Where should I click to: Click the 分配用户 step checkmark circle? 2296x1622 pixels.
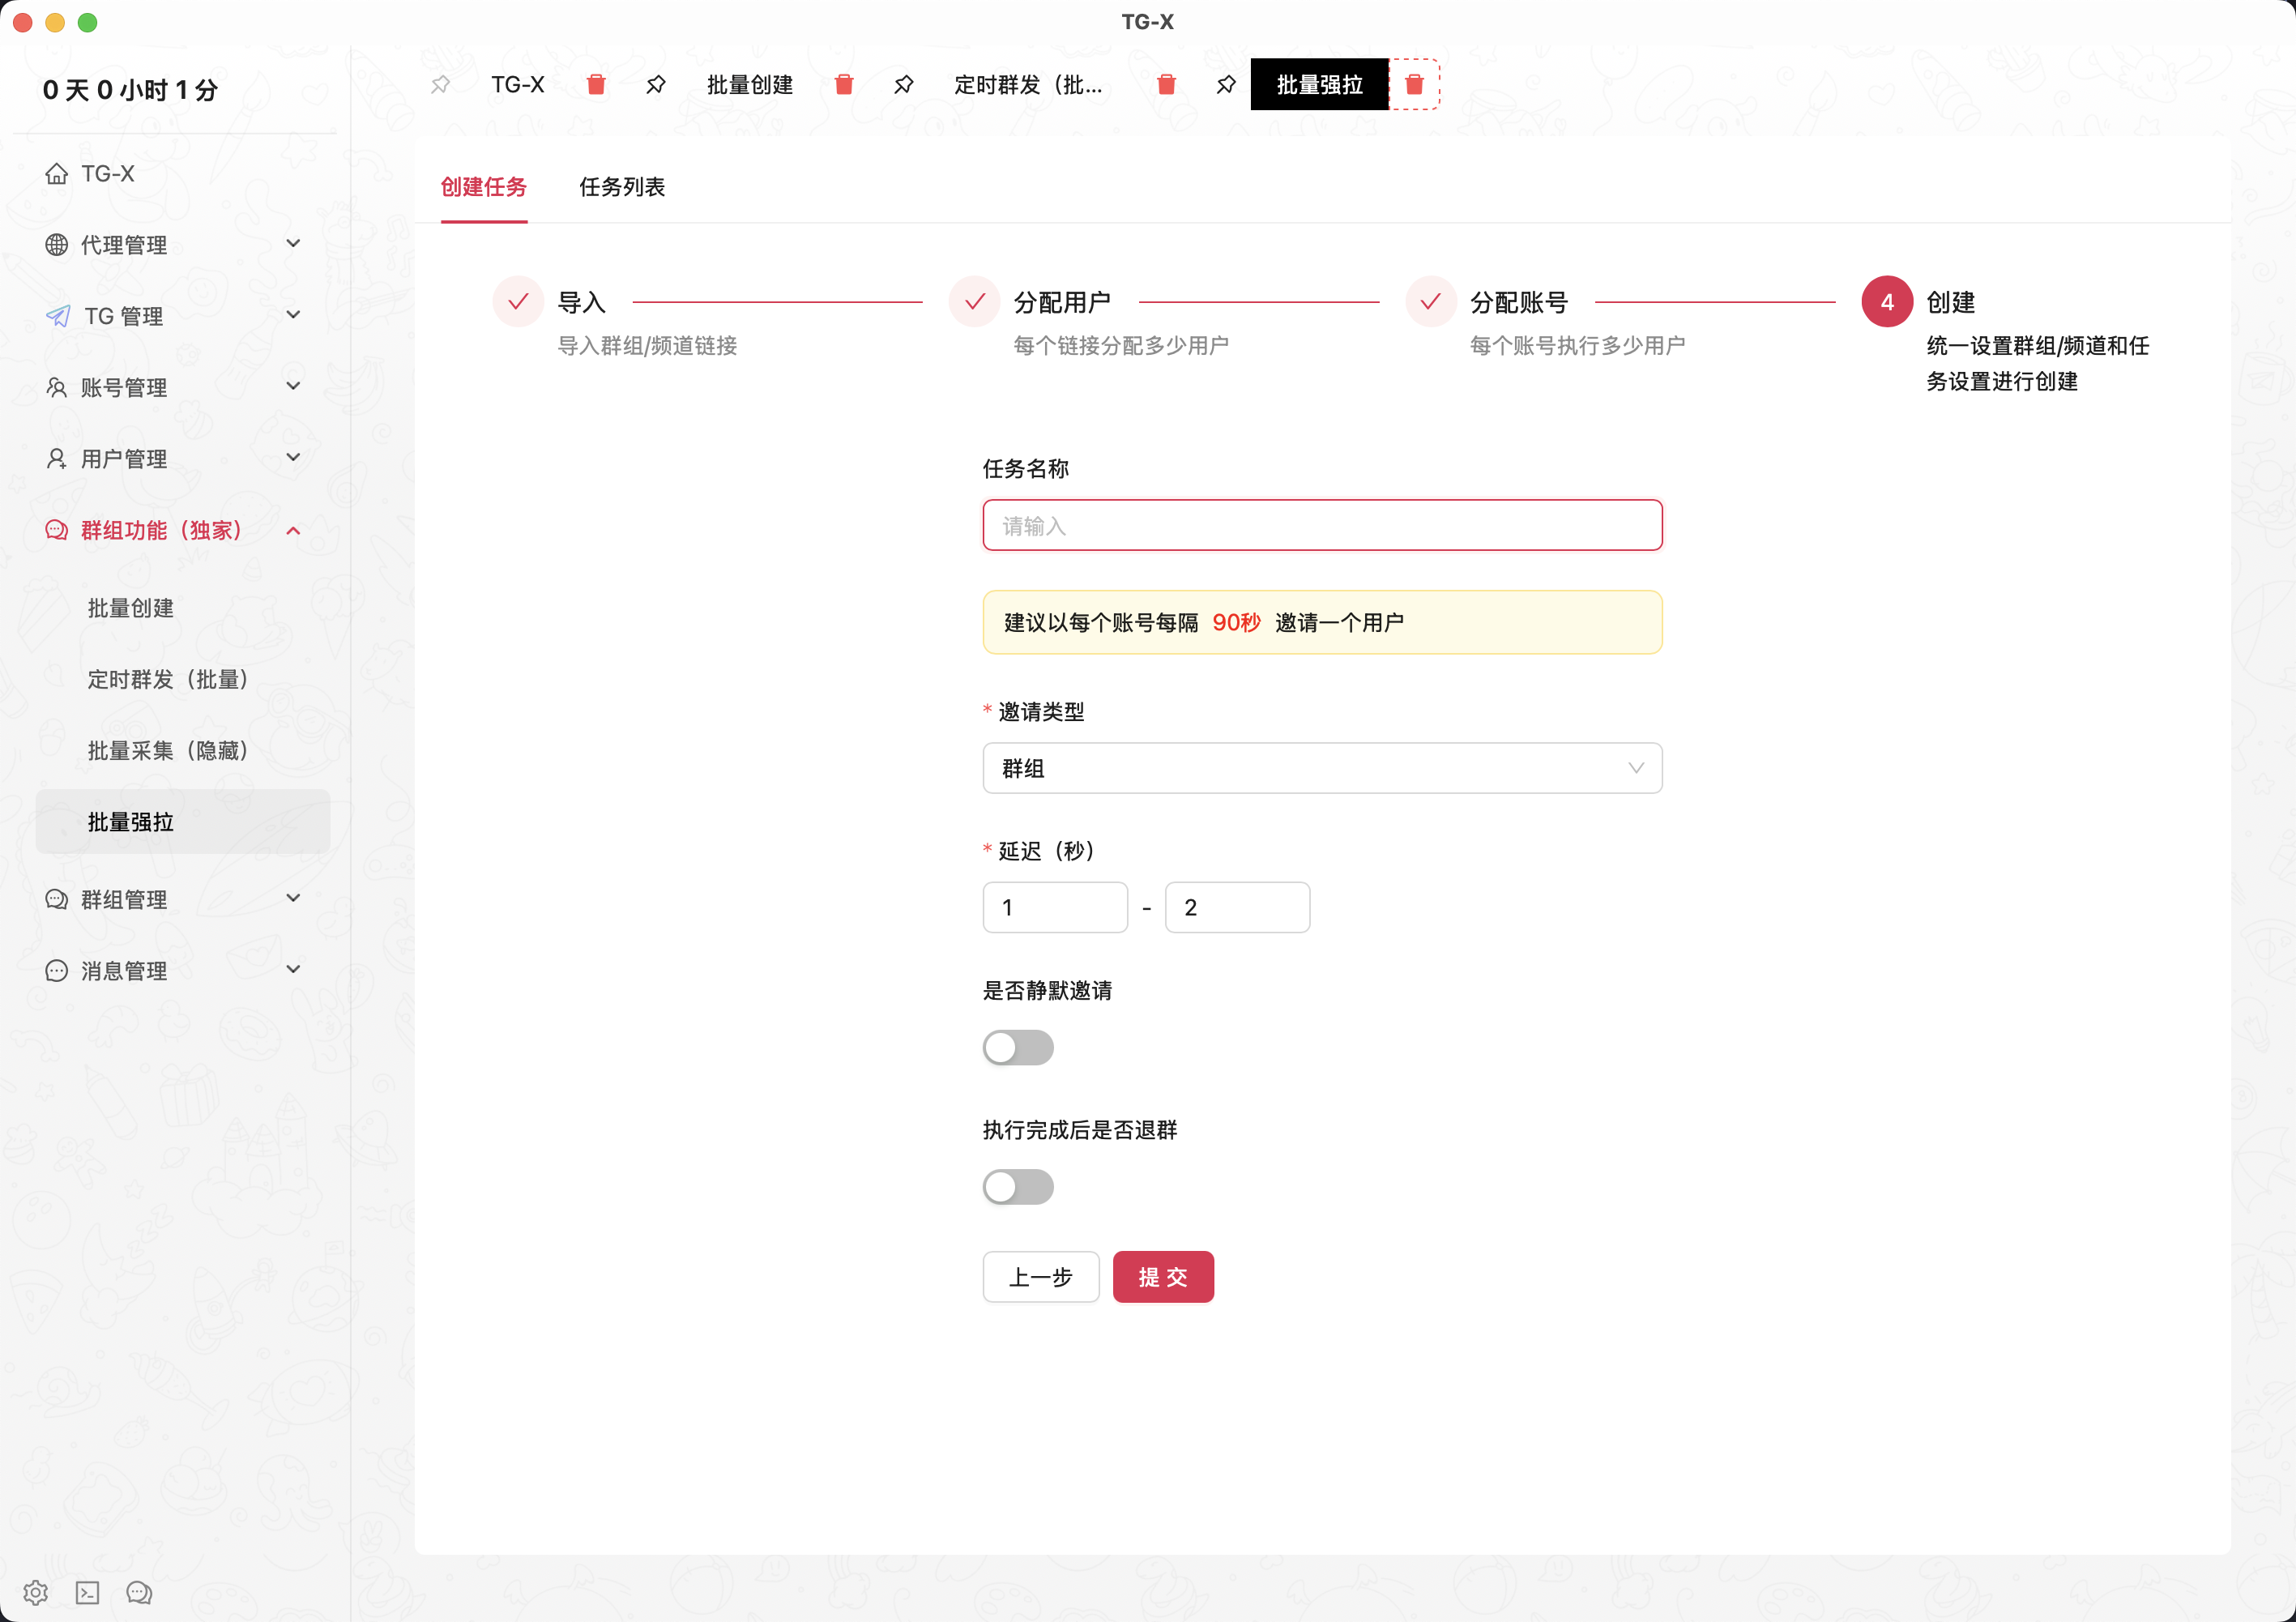pyautogui.click(x=975, y=302)
